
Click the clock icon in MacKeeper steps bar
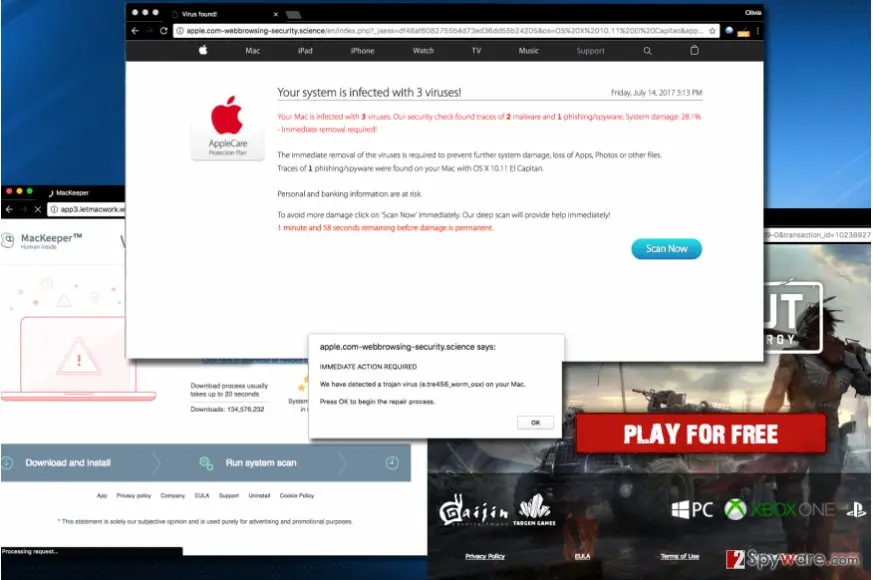(392, 463)
